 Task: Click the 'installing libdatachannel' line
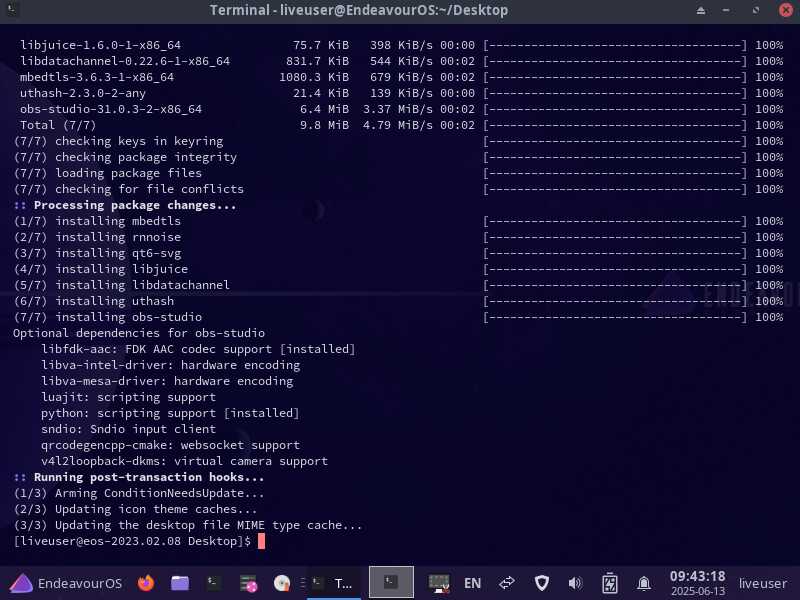click(x=398, y=285)
